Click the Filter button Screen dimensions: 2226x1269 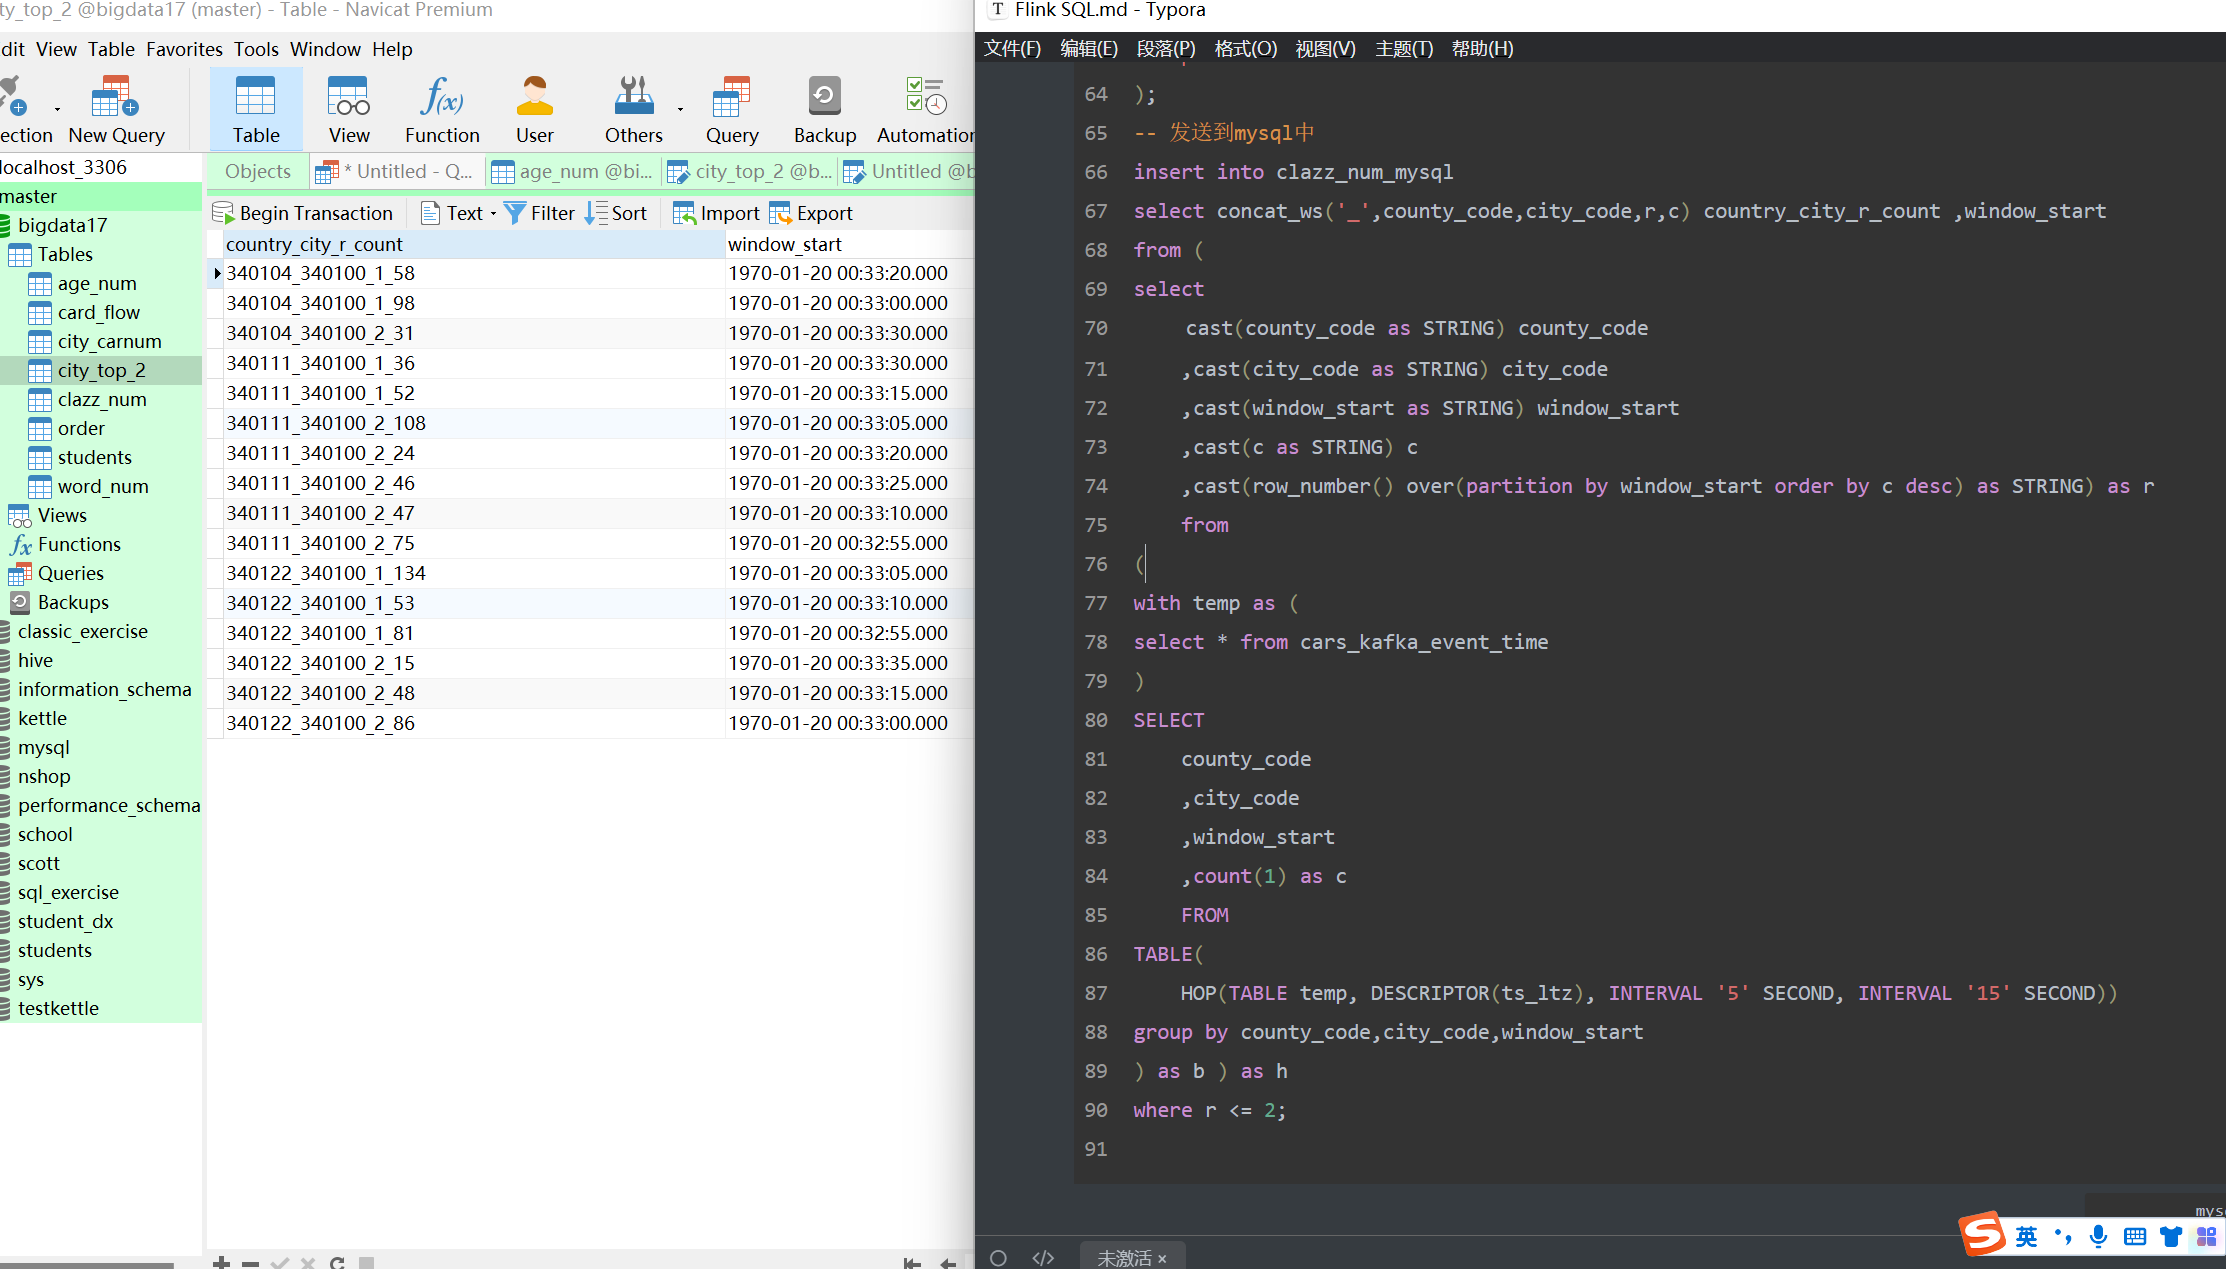(540, 213)
